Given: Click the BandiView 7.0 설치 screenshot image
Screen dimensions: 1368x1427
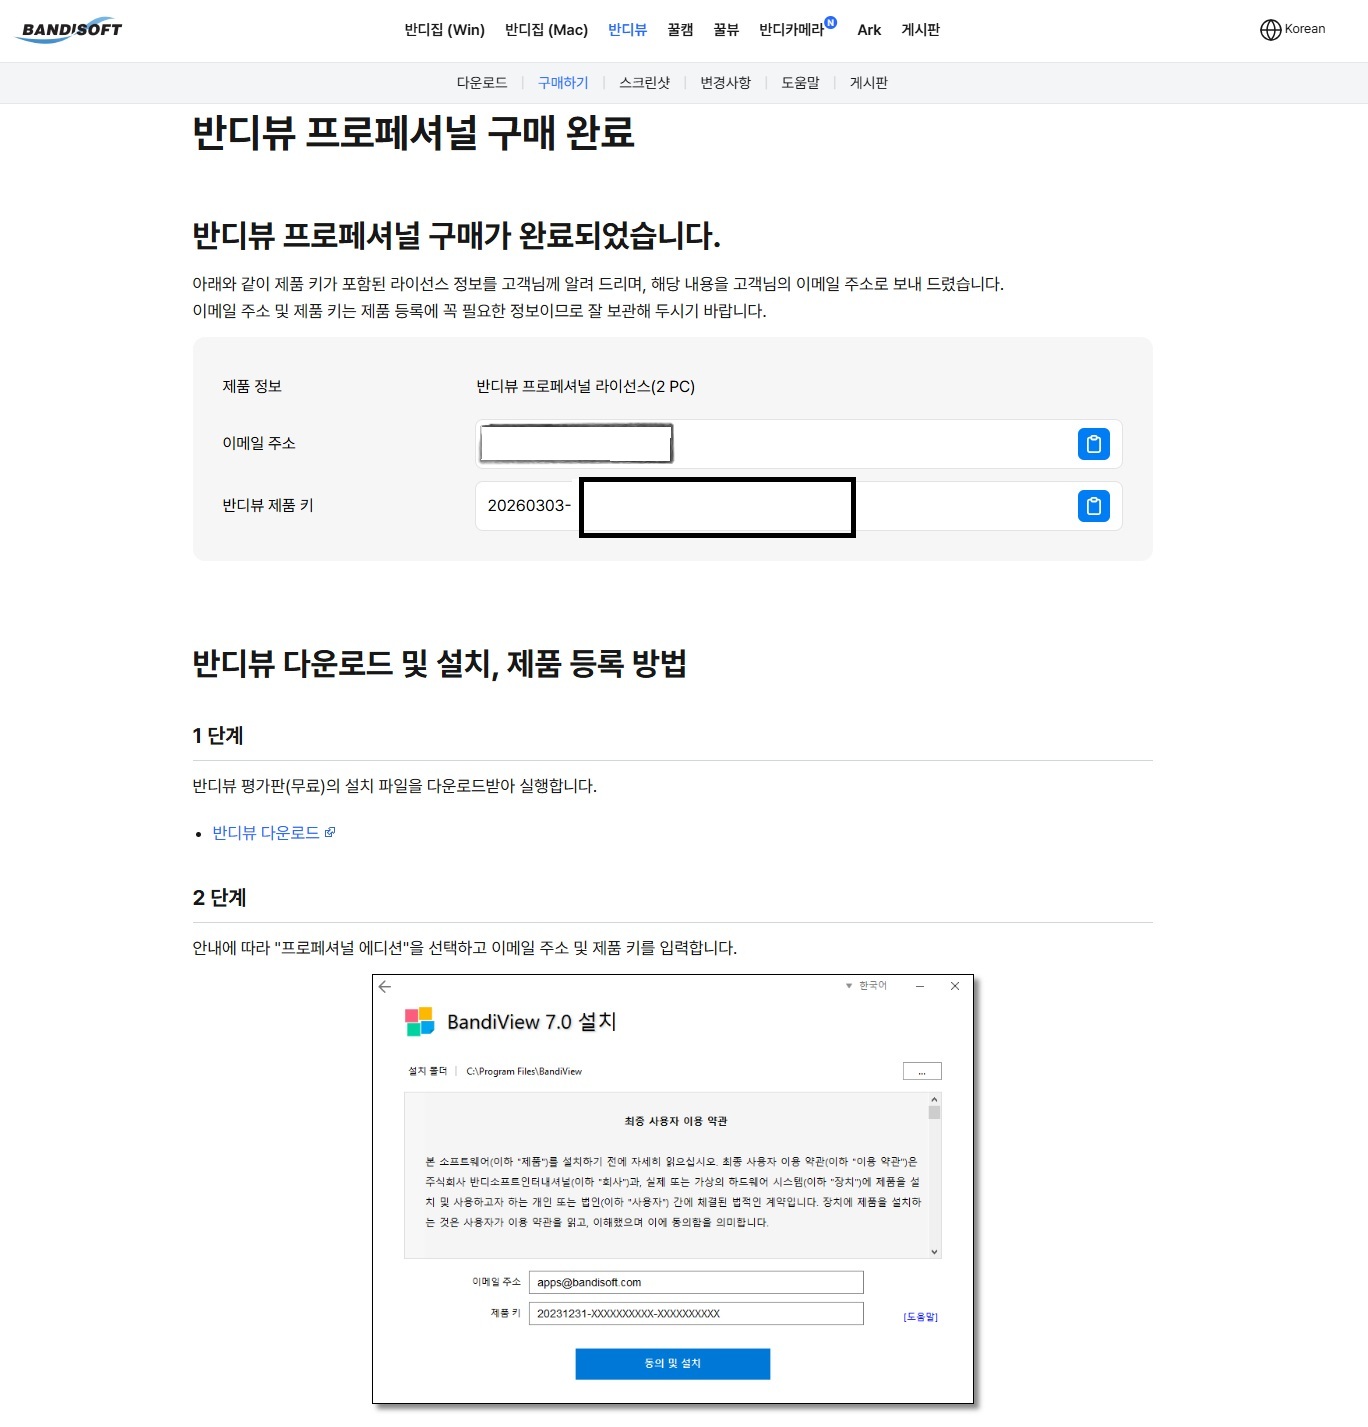Looking at the screenshot, I should pyautogui.click(x=673, y=1190).
